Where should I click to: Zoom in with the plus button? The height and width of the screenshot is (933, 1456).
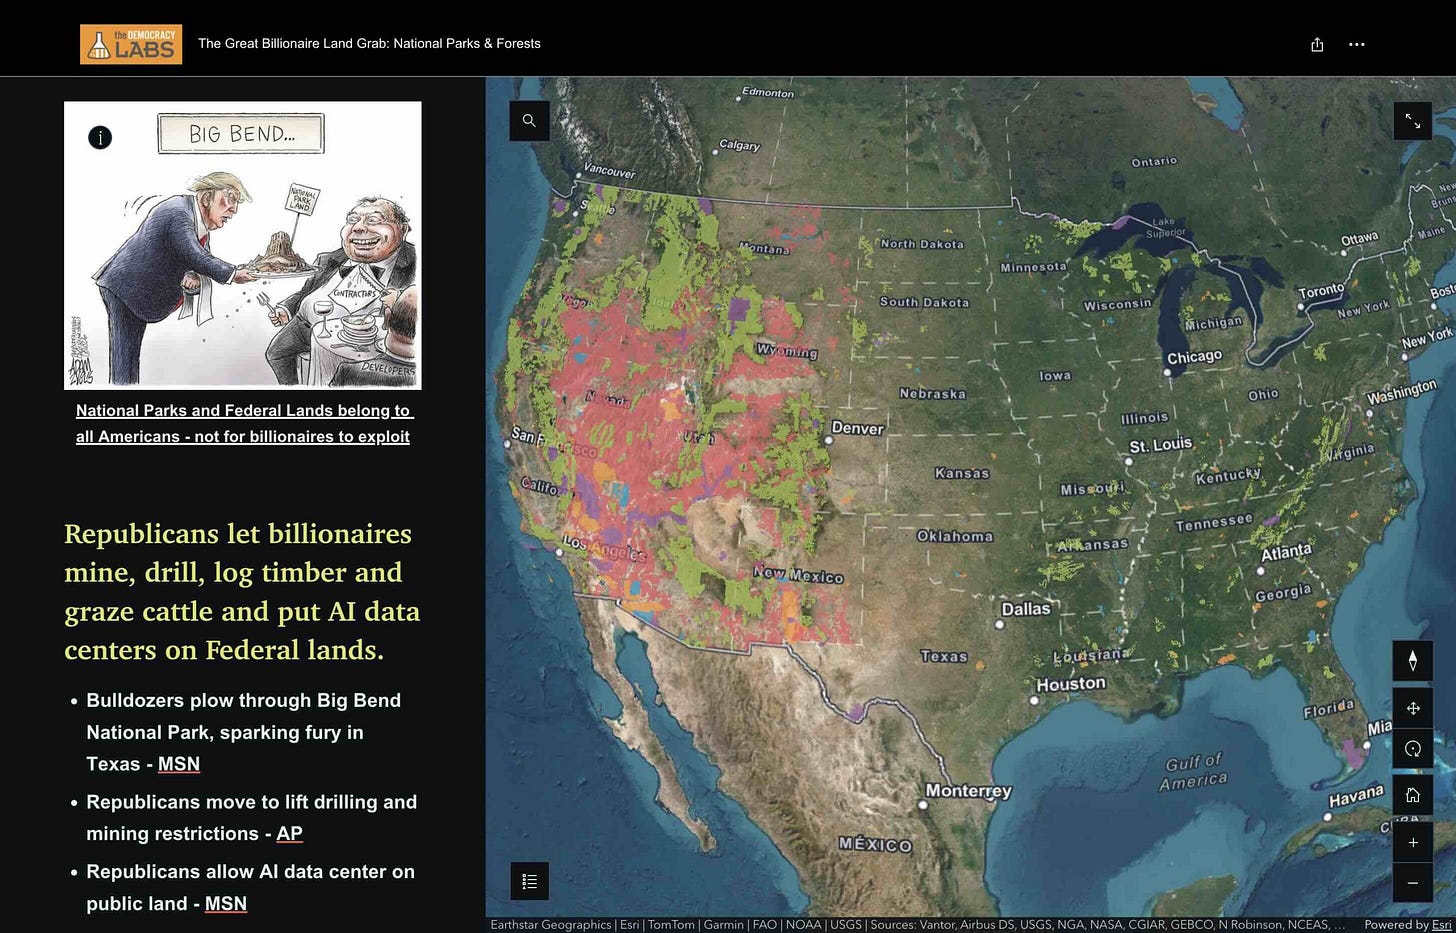[x=1412, y=842]
